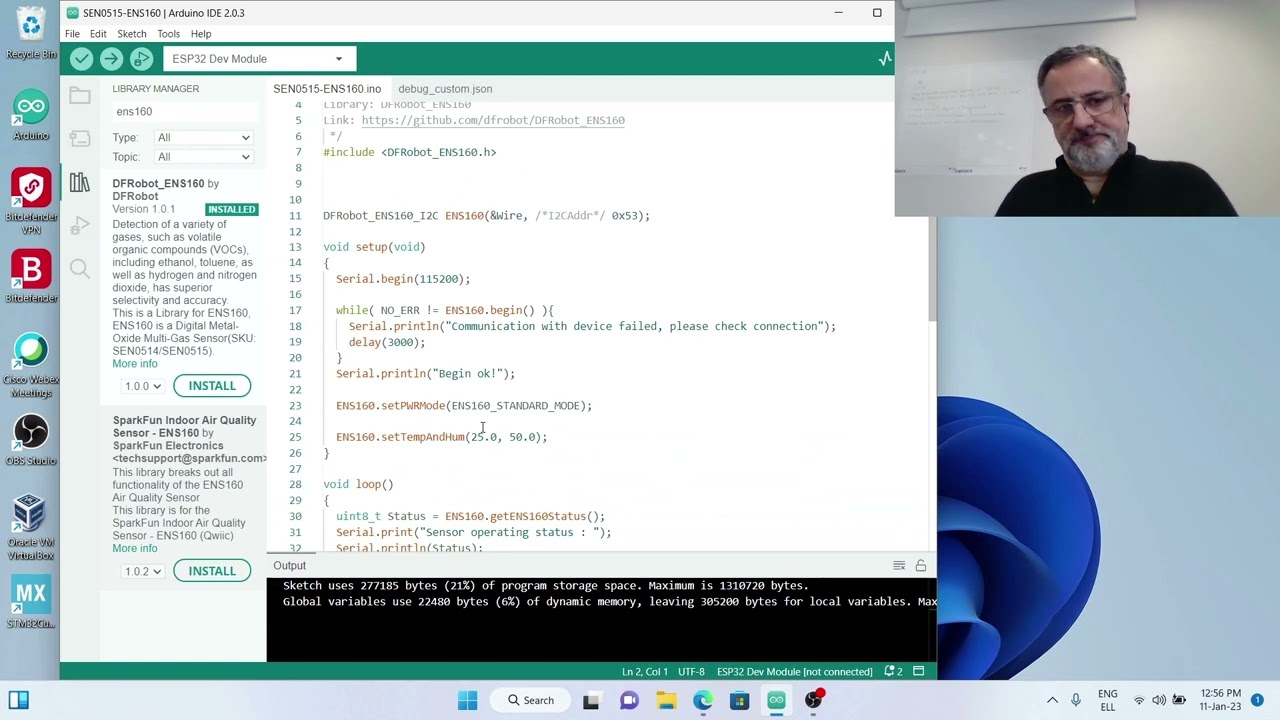
Task: Click the Arduino IDE taskbar button
Action: (x=777, y=700)
